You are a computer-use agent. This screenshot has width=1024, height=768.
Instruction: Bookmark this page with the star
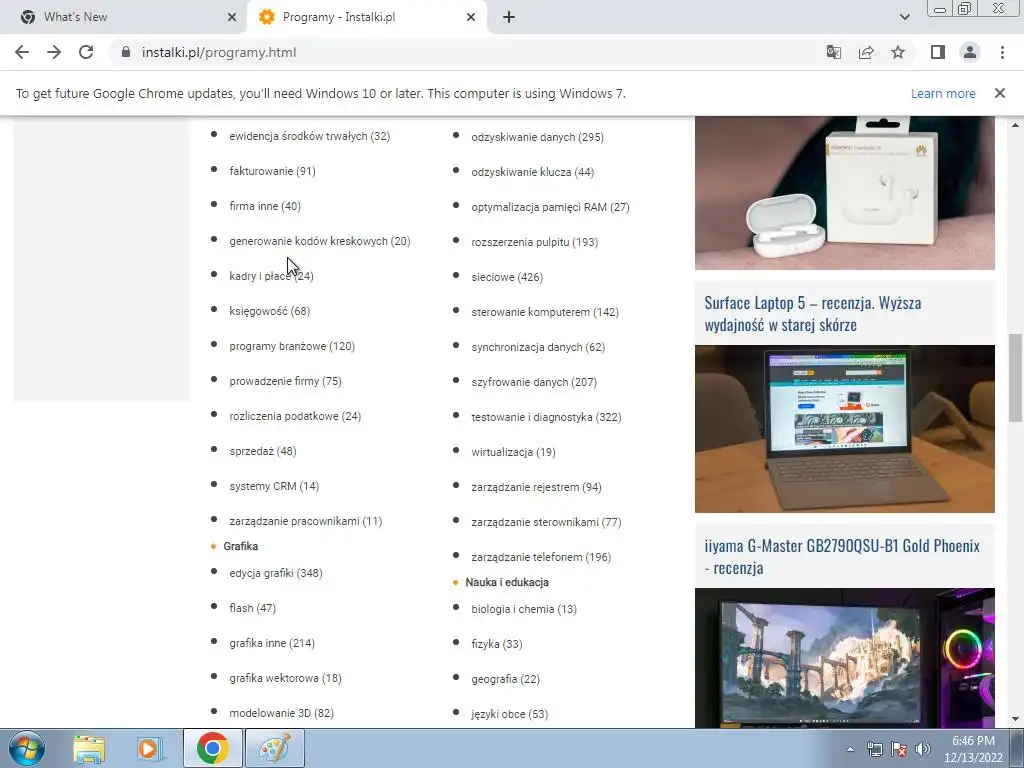pos(898,52)
